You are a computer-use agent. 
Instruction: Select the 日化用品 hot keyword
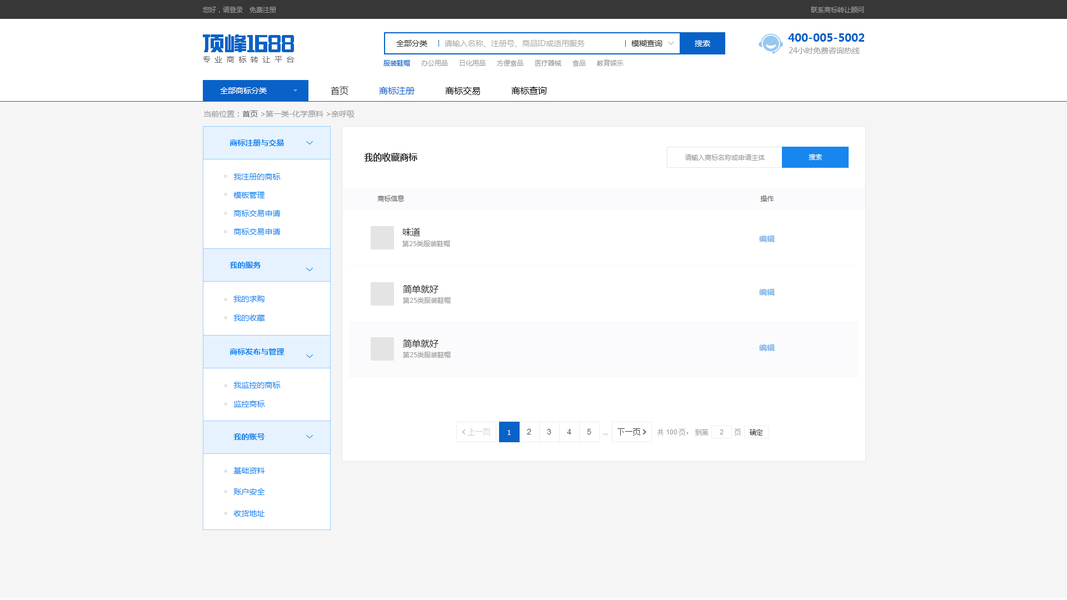(472, 63)
